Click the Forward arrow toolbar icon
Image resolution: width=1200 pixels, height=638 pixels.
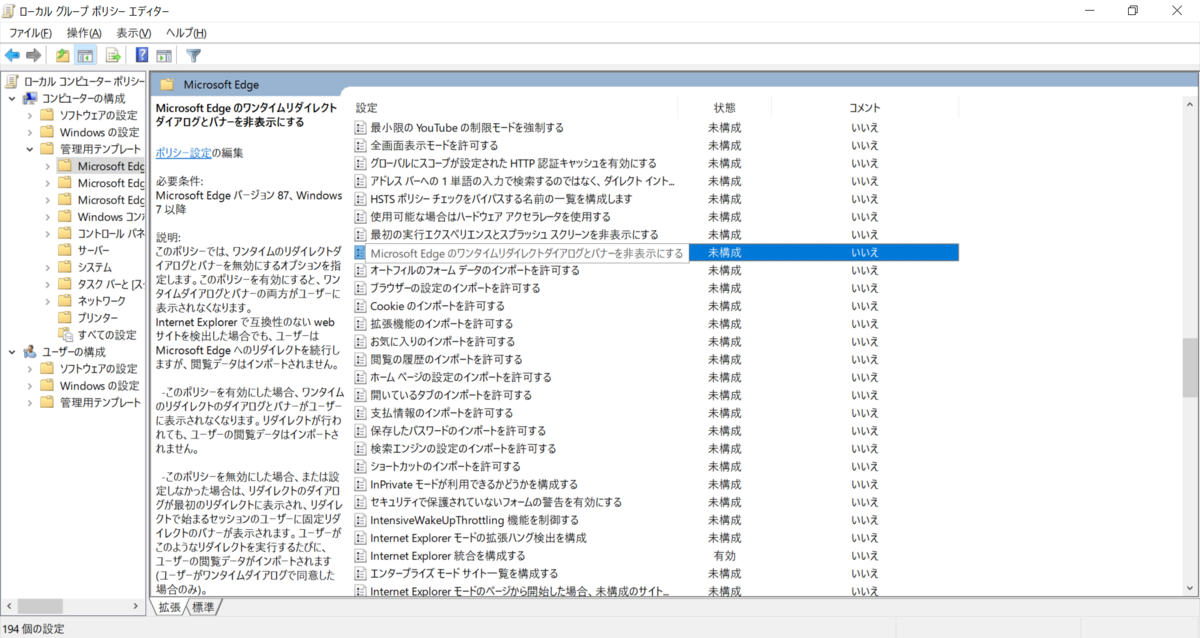(34, 55)
